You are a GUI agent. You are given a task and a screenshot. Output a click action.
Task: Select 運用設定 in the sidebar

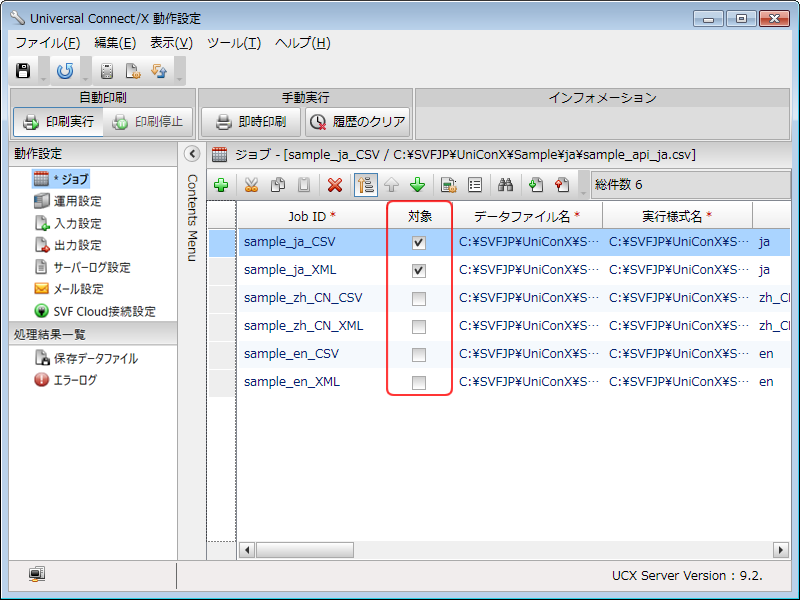pyautogui.click(x=67, y=201)
